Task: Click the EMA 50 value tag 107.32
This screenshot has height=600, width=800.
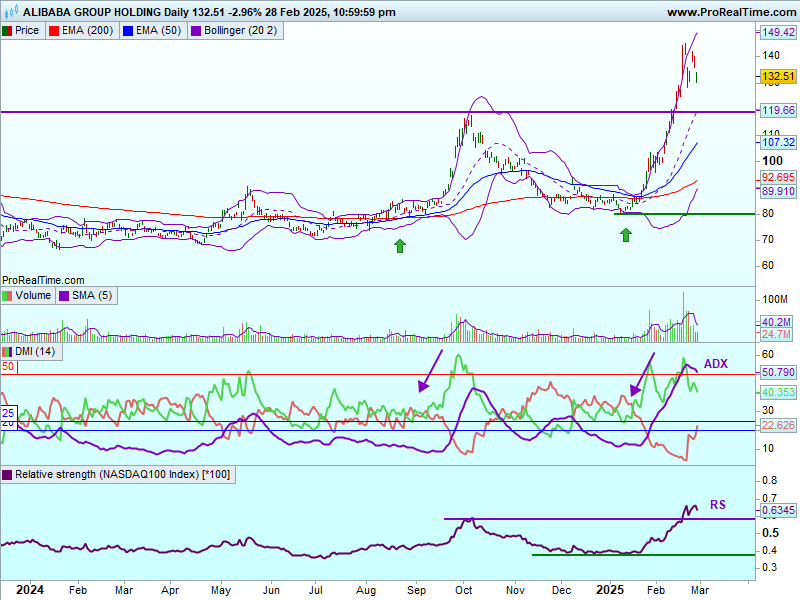Action: 777,143
